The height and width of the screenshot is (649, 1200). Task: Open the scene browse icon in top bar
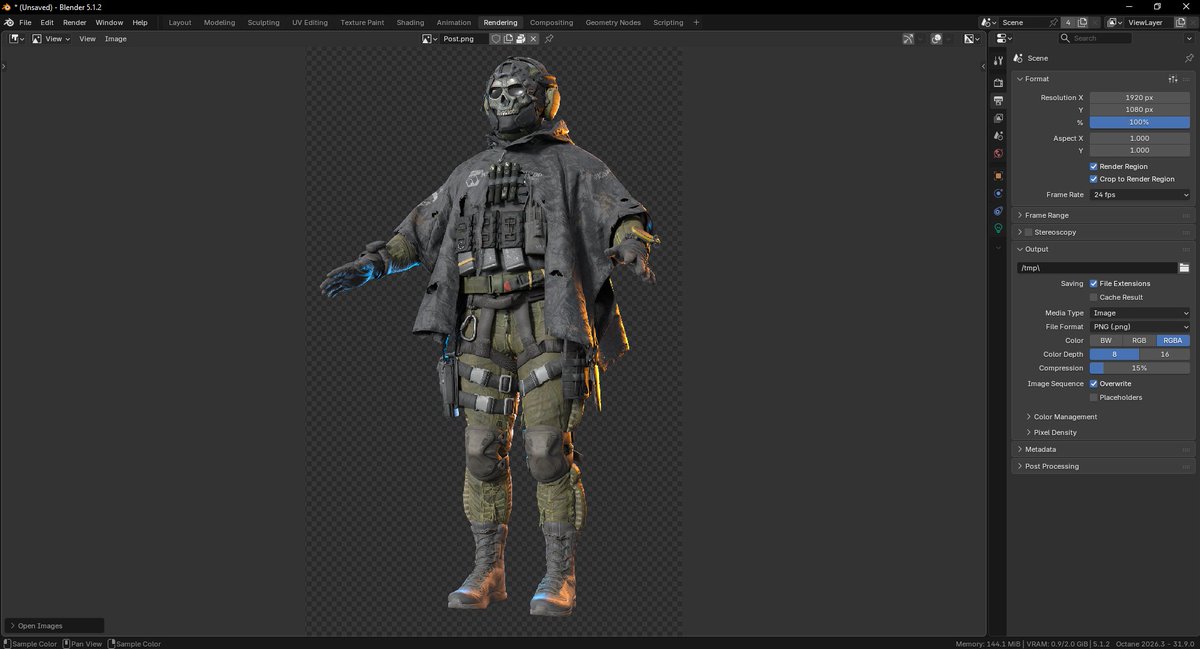pos(989,22)
